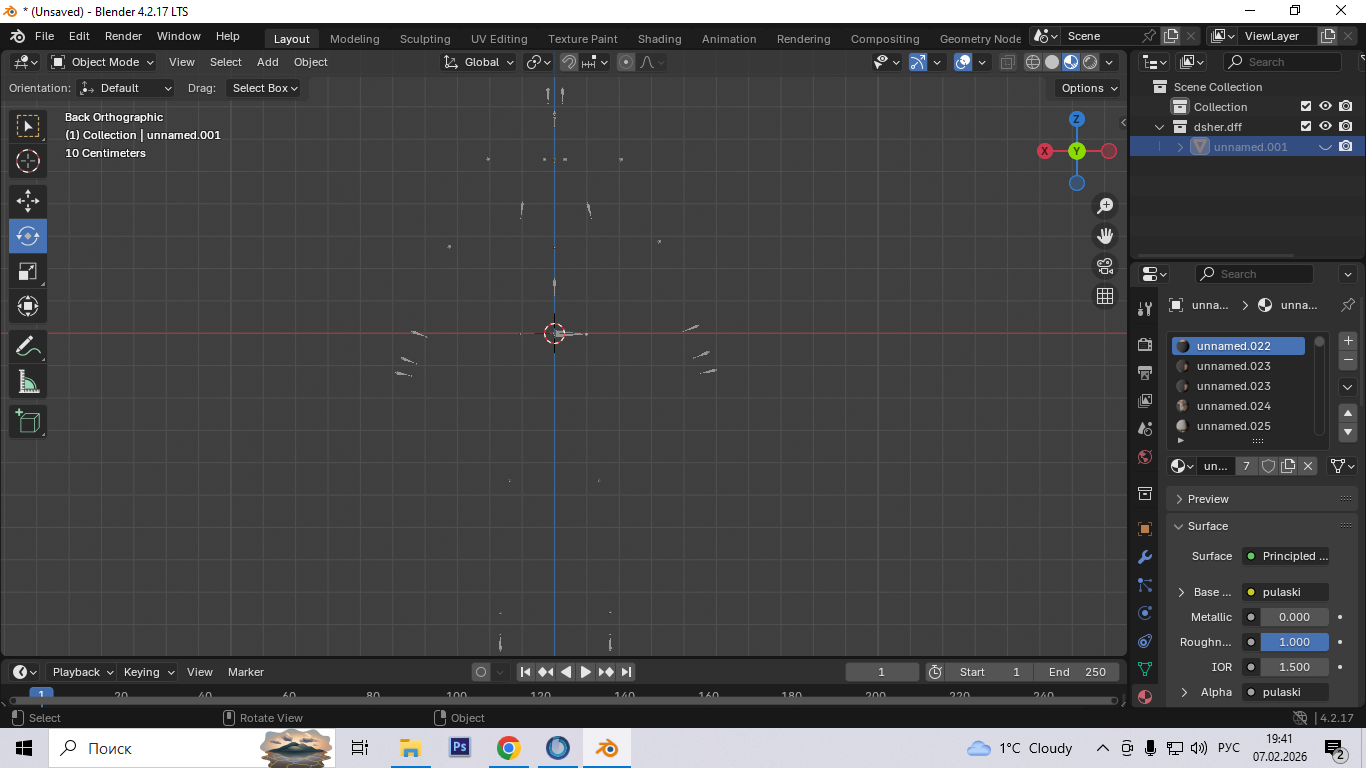Click the viewport Options button
The width and height of the screenshot is (1366, 768).
(x=1089, y=88)
